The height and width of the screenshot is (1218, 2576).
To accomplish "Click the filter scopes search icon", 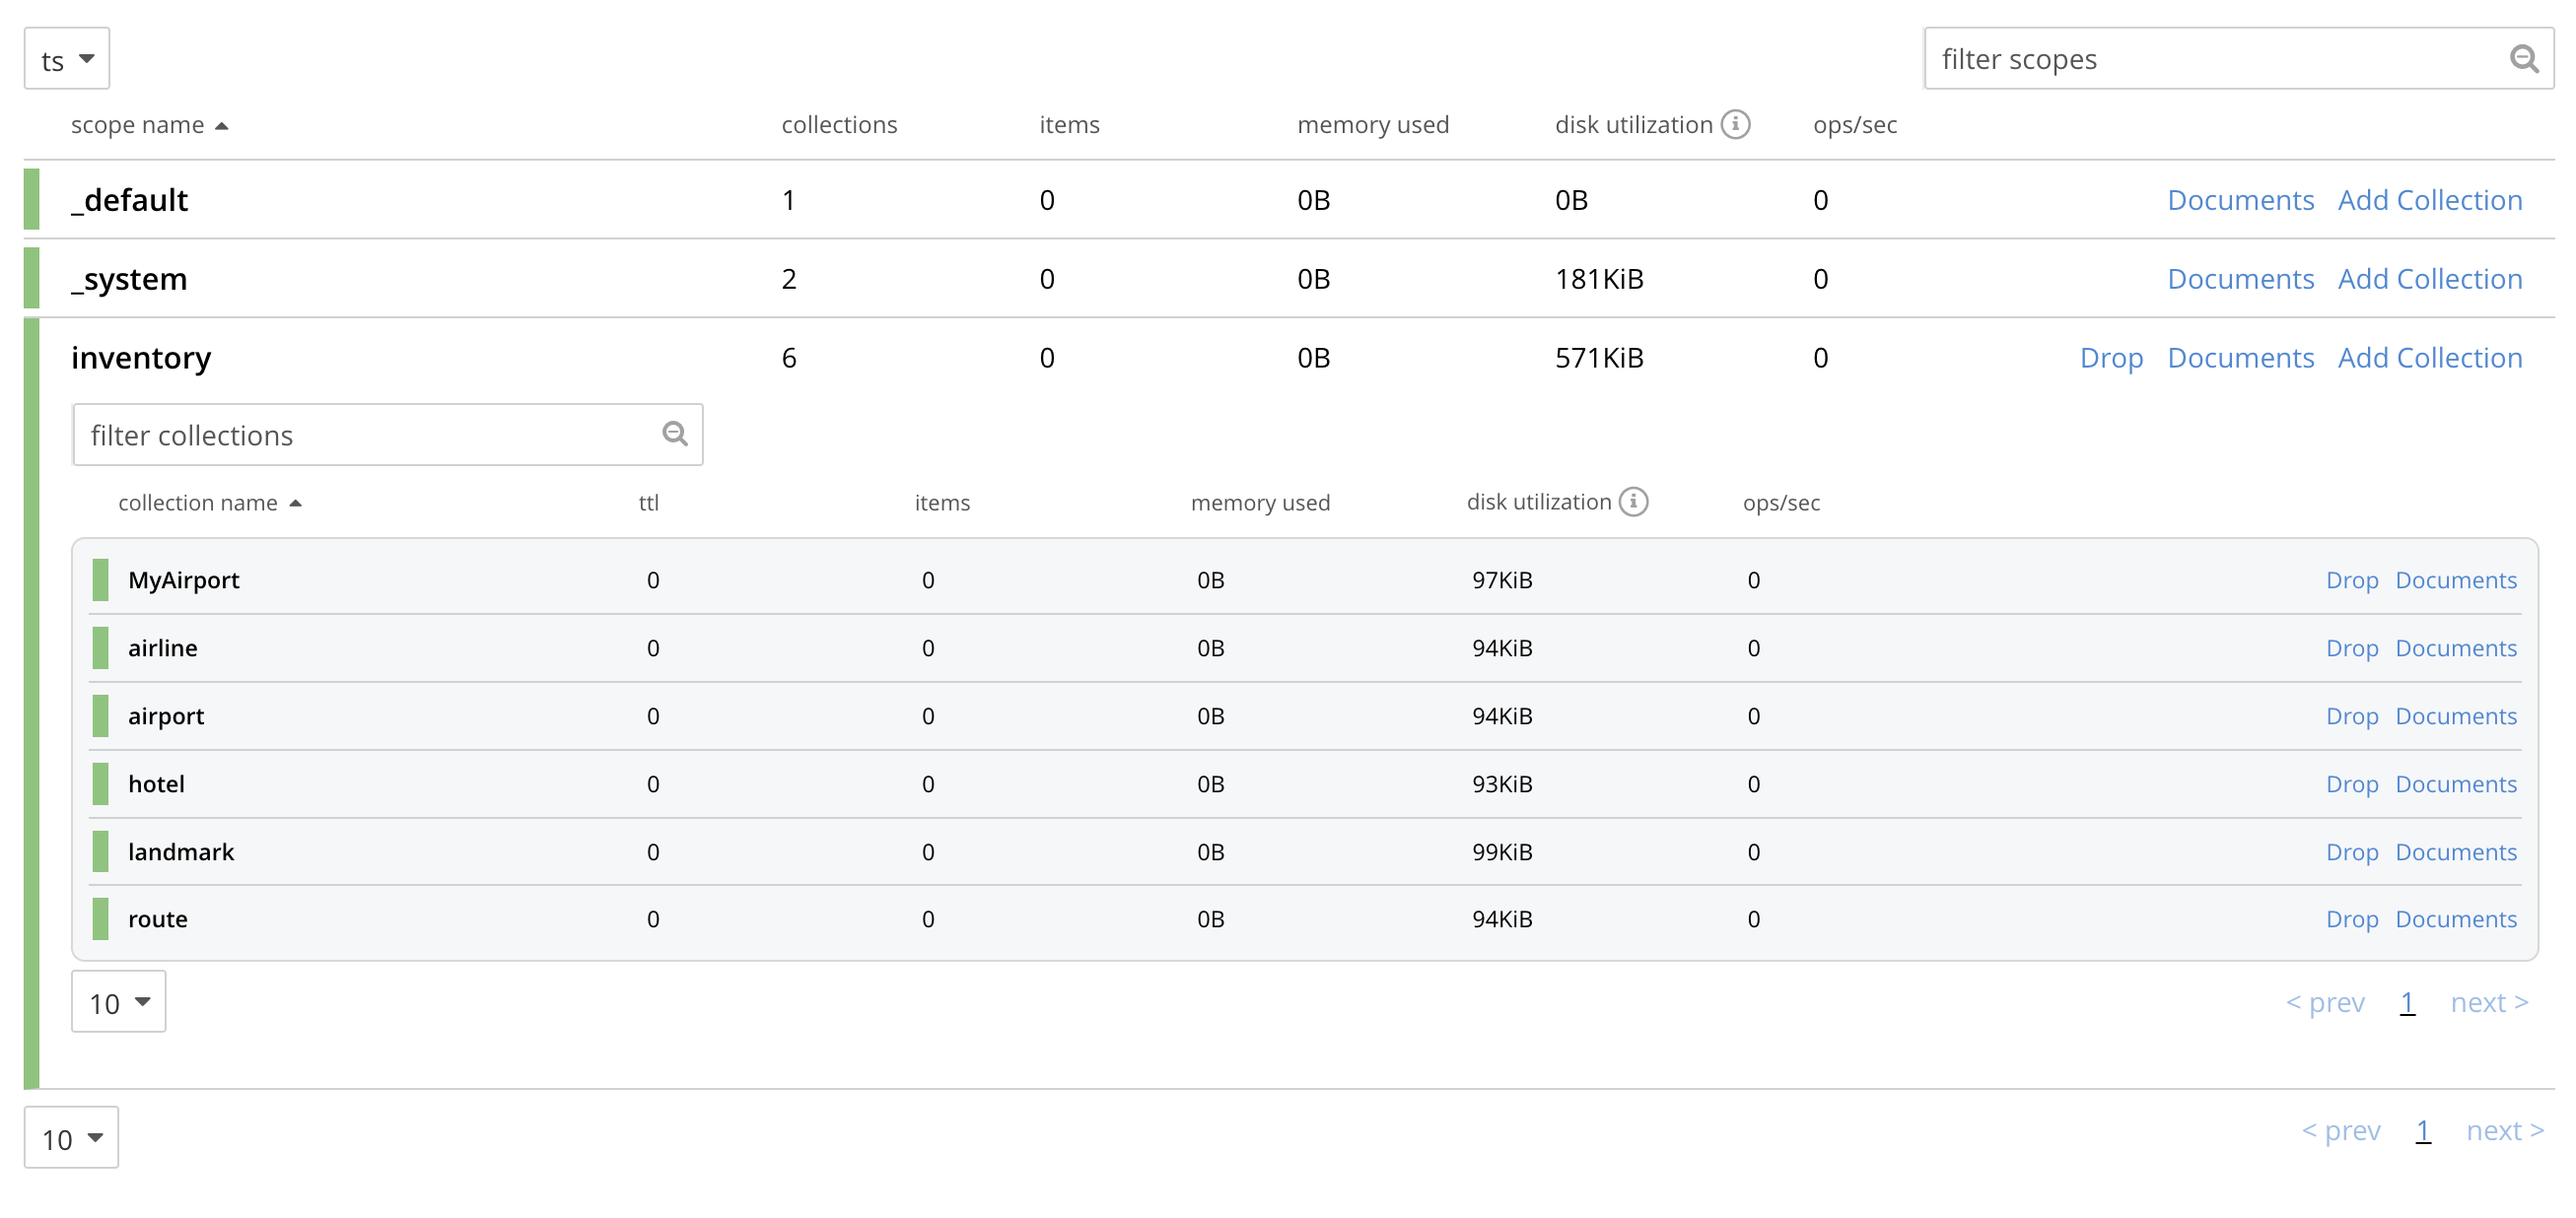I will click(x=2523, y=59).
